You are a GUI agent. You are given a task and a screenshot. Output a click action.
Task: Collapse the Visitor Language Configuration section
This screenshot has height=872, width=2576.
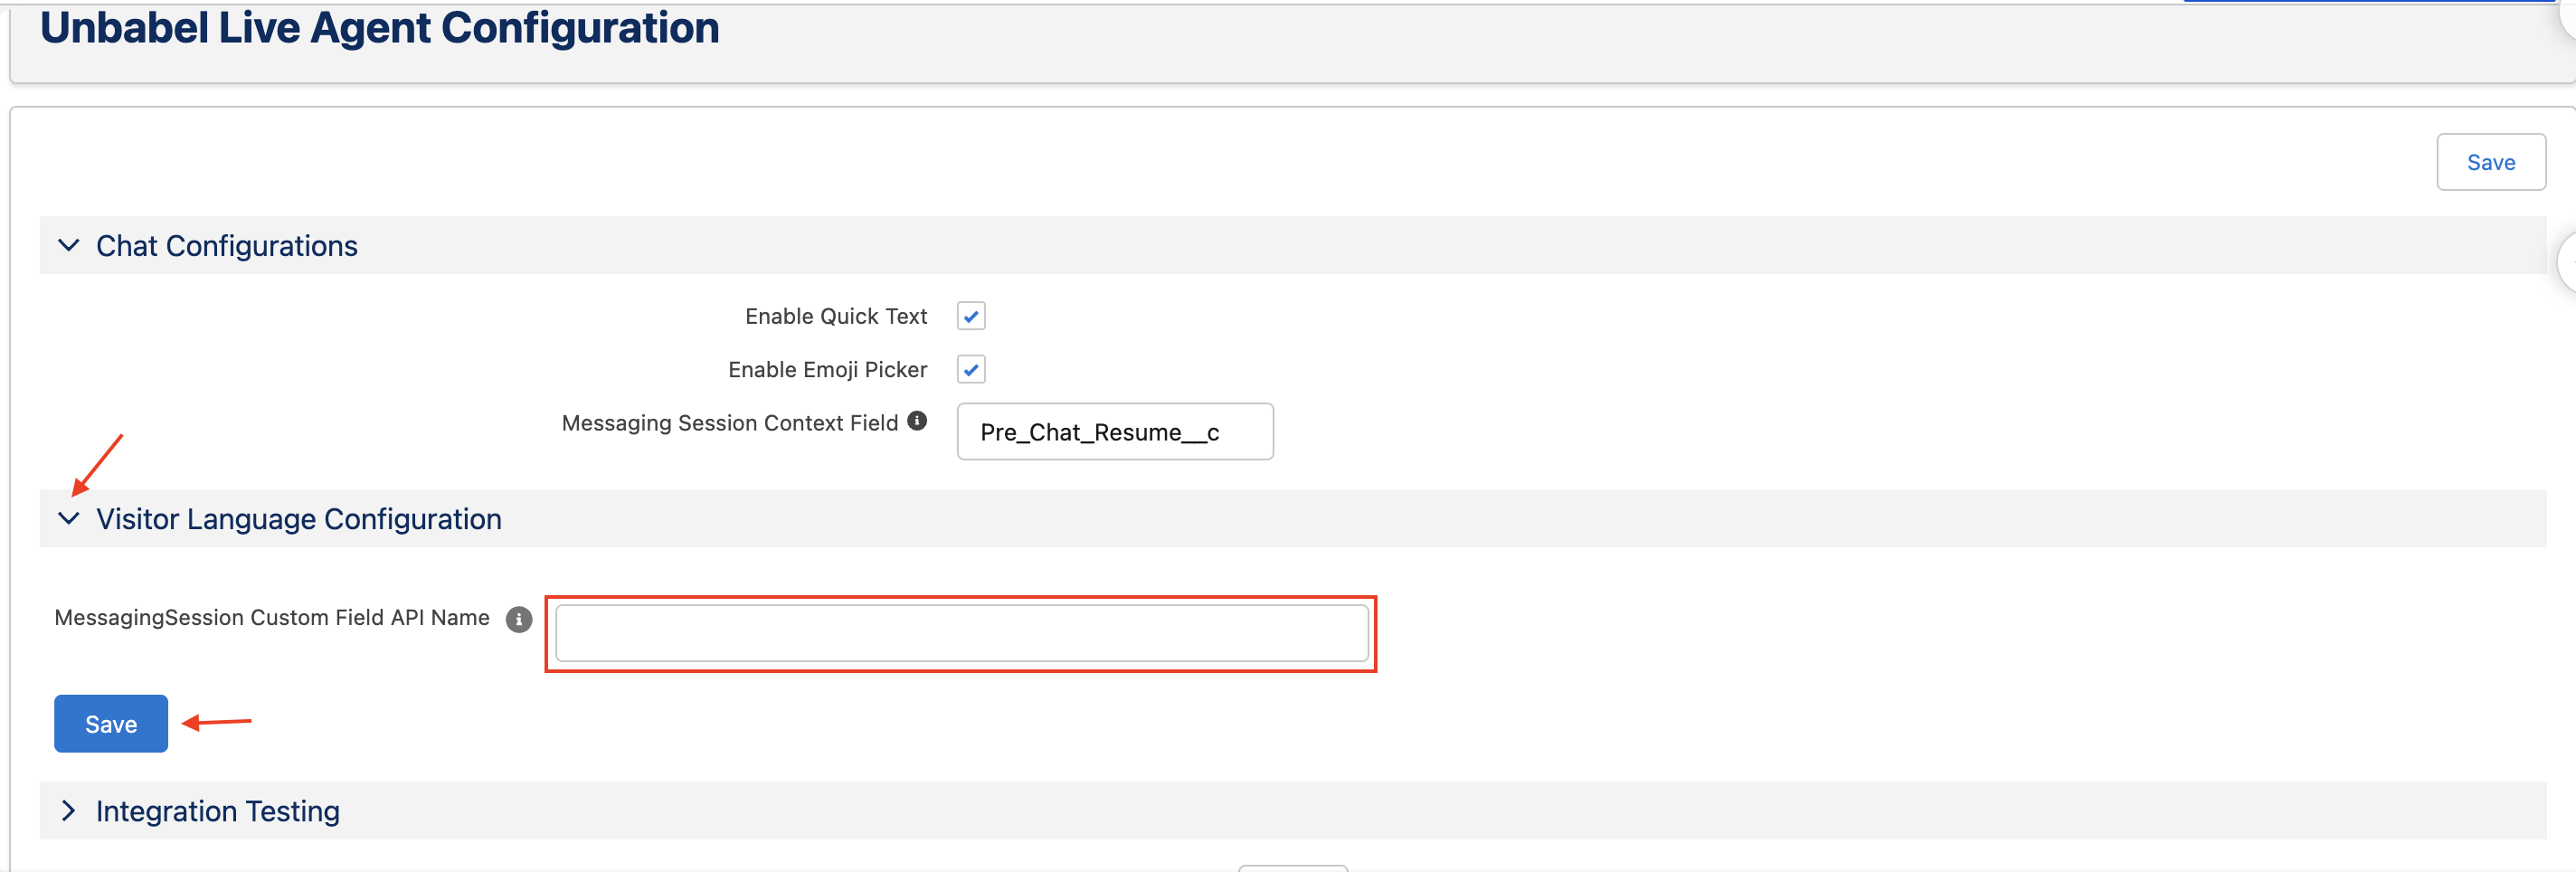pyautogui.click(x=69, y=518)
